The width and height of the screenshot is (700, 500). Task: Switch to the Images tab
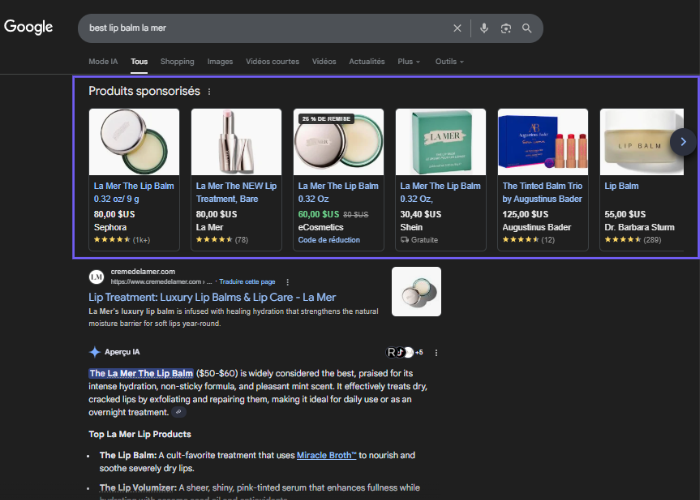(x=220, y=61)
